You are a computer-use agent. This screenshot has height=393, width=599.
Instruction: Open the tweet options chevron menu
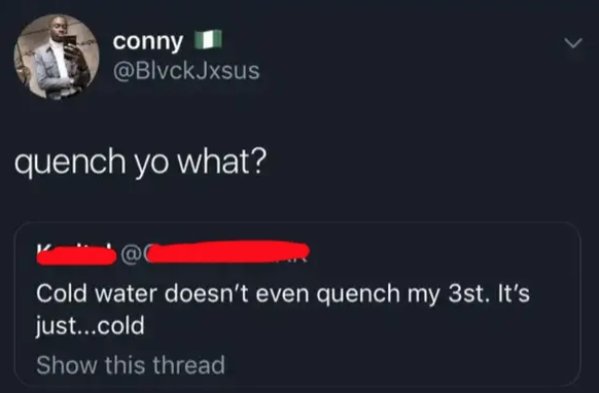point(574,43)
